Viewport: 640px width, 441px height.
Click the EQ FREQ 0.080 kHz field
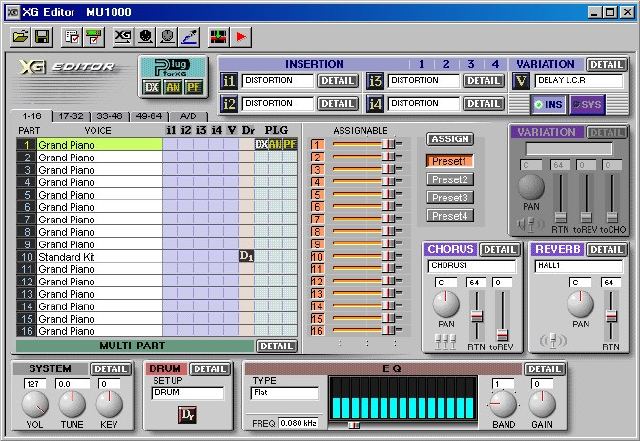click(298, 423)
